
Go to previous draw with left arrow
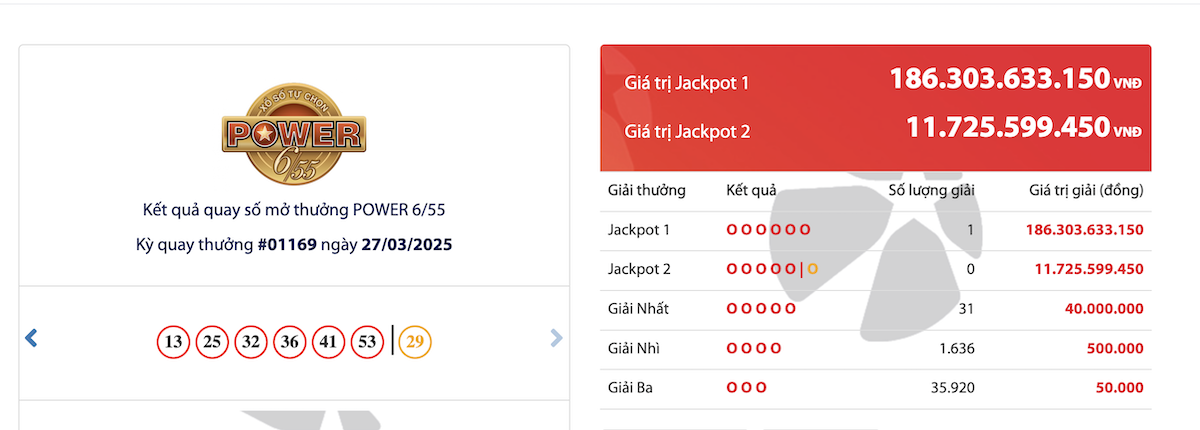coord(31,339)
